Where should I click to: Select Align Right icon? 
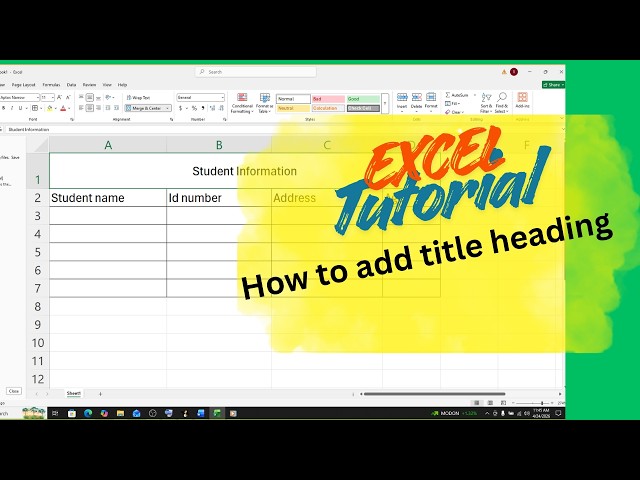[x=98, y=108]
